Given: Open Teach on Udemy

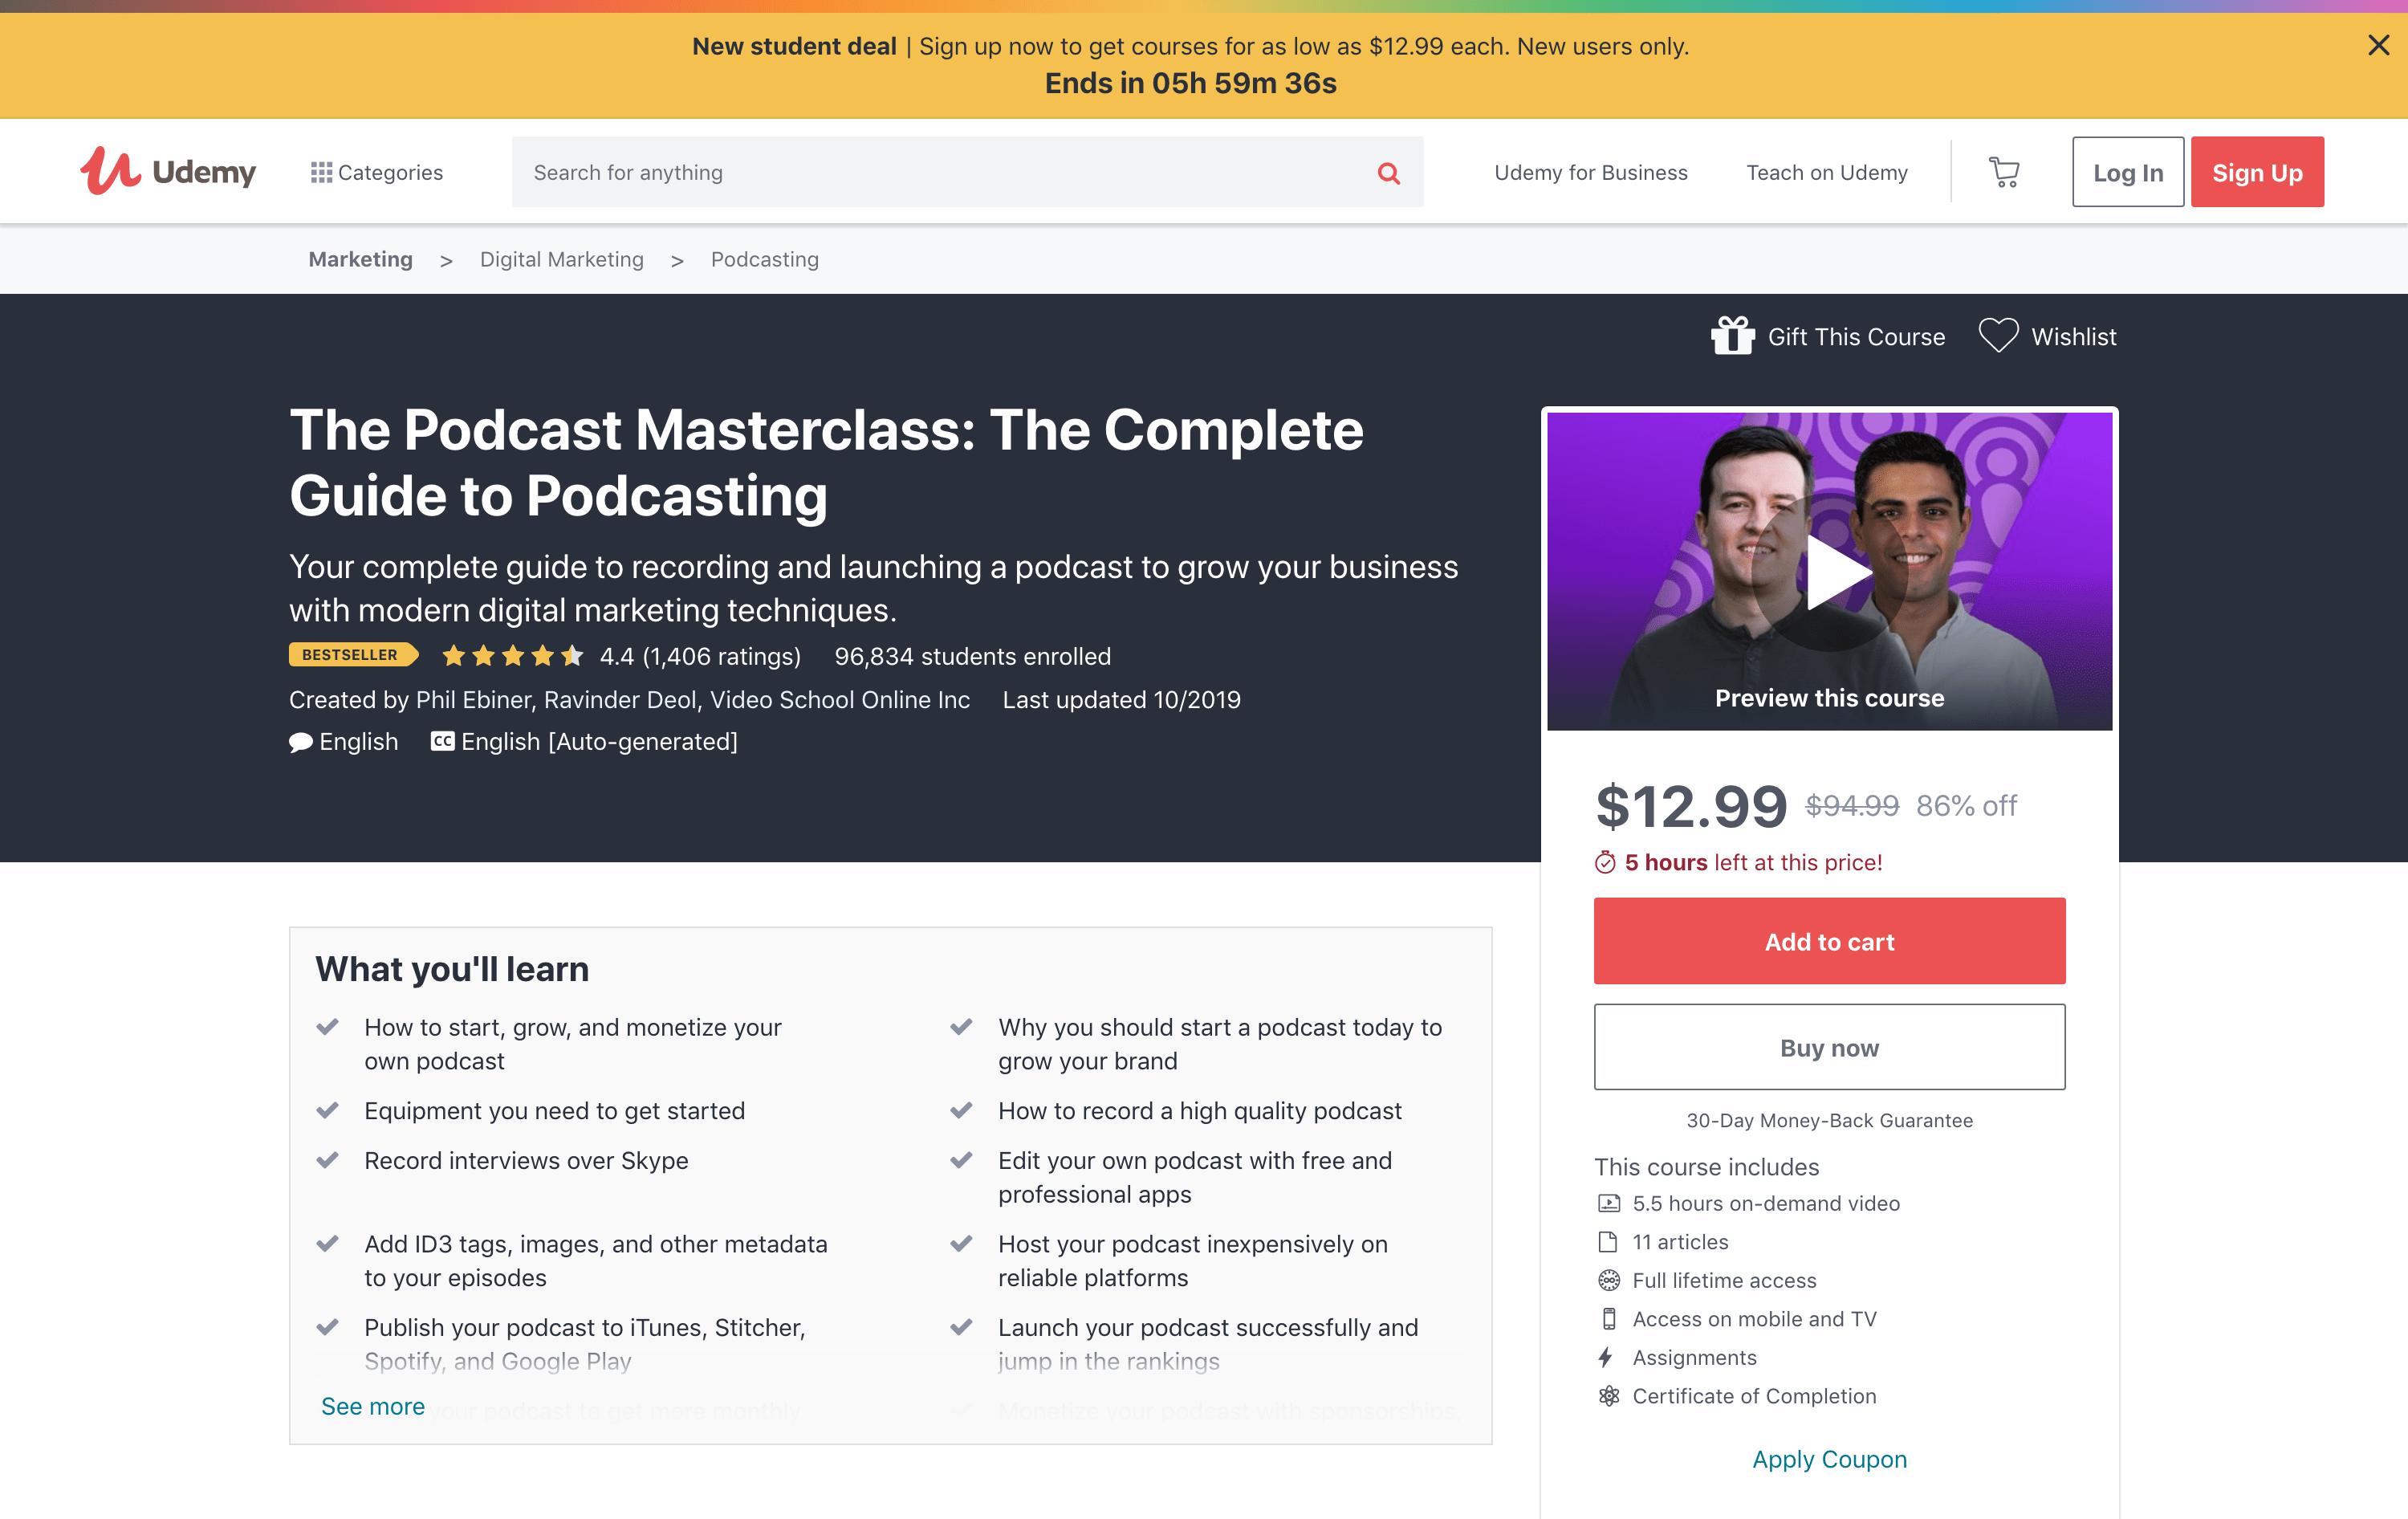Looking at the screenshot, I should click(x=1826, y=171).
